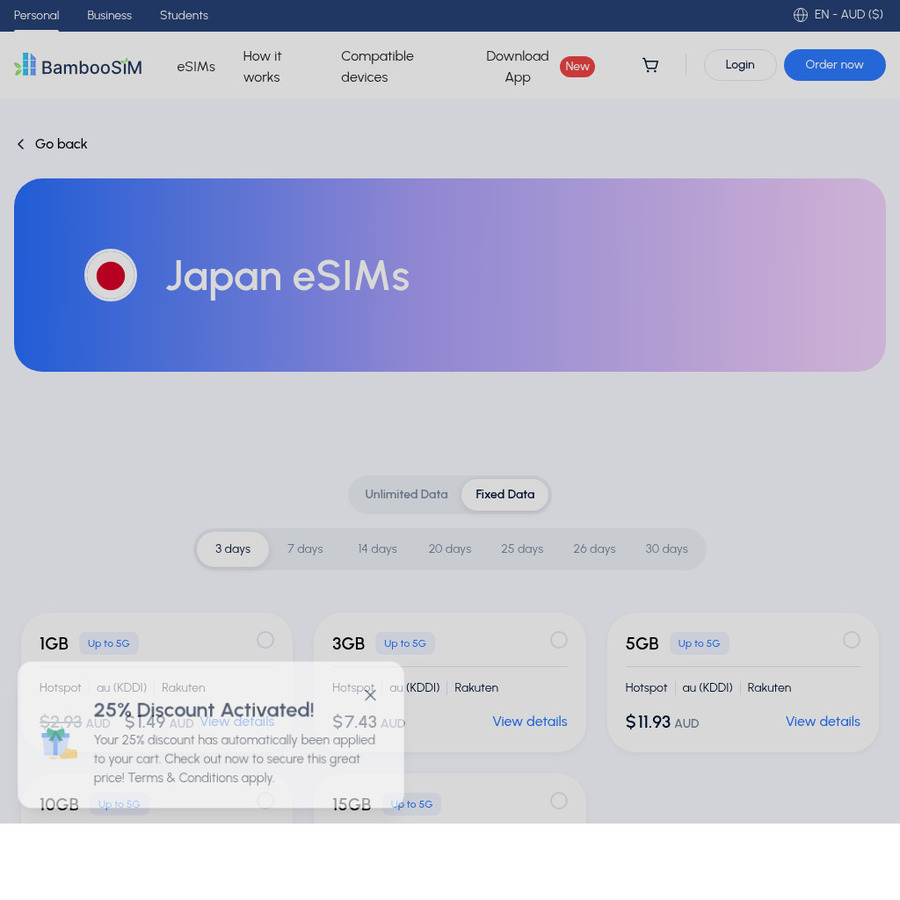Click the gift box icon in notification

tap(59, 743)
